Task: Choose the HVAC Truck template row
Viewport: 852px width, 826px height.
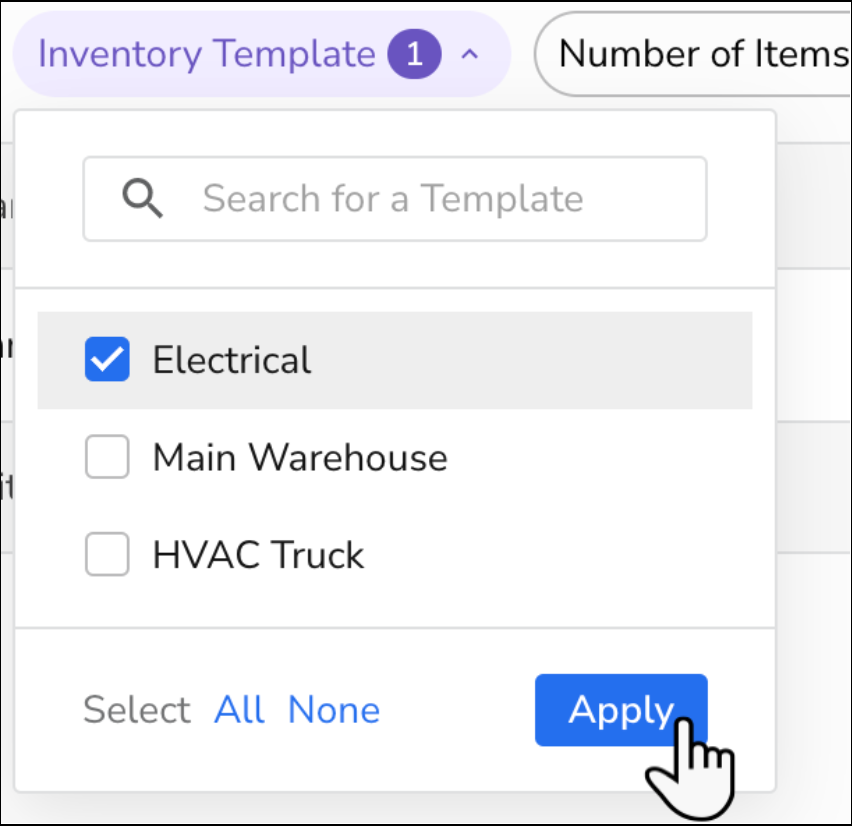Action: 258,555
